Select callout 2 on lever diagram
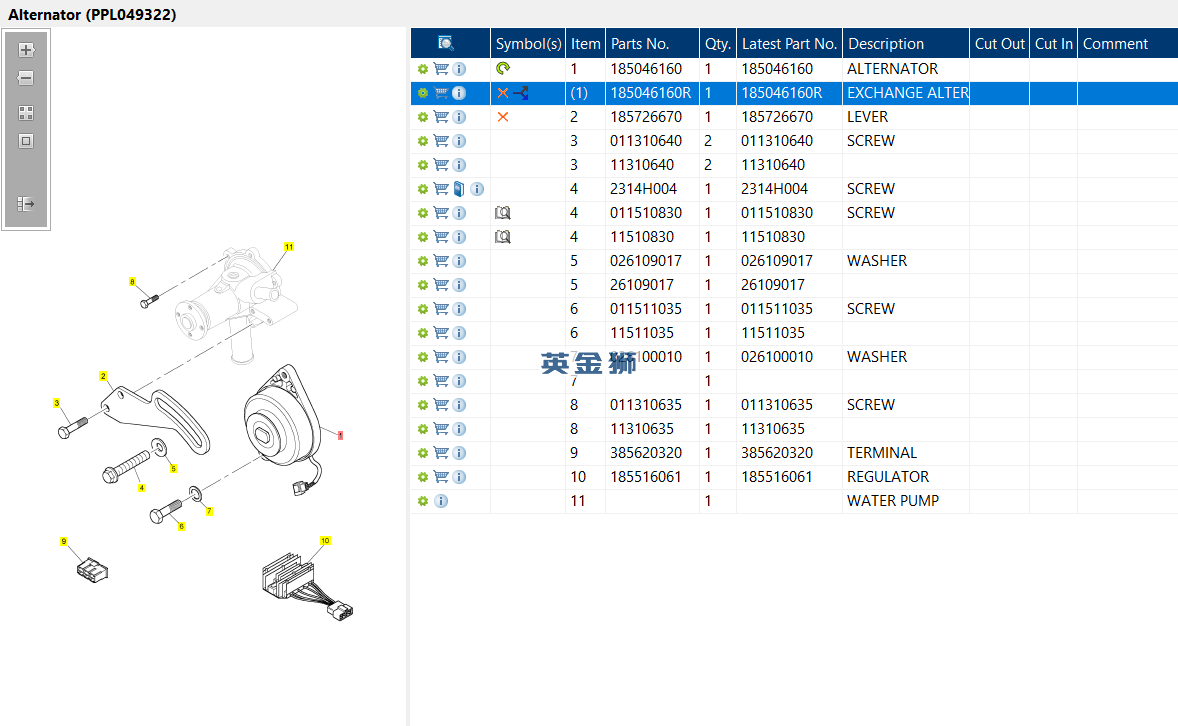 click(103, 376)
